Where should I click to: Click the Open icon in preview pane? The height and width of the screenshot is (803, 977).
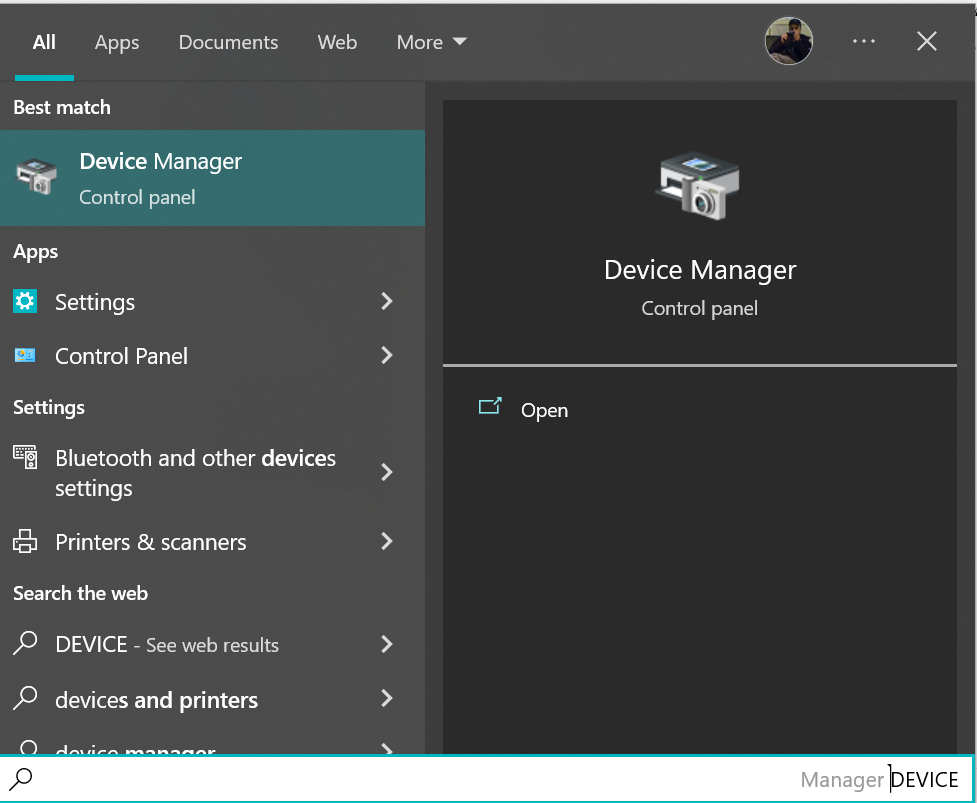coord(490,407)
